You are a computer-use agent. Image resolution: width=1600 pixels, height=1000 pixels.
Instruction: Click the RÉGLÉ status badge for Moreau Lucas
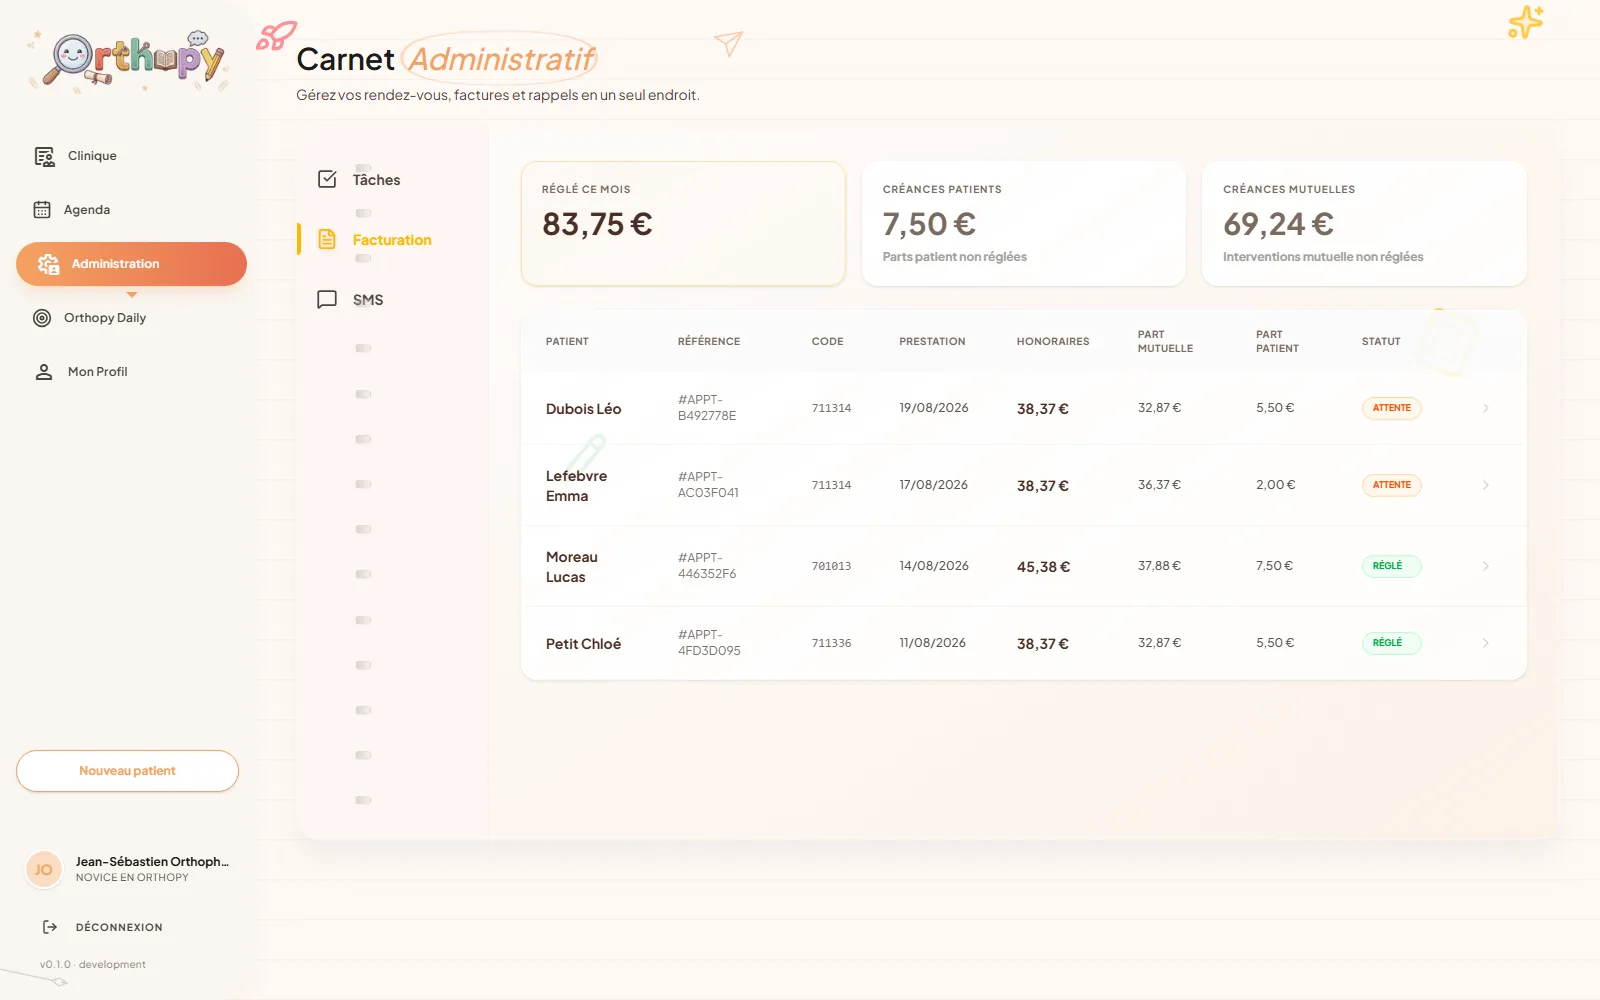1391,566
